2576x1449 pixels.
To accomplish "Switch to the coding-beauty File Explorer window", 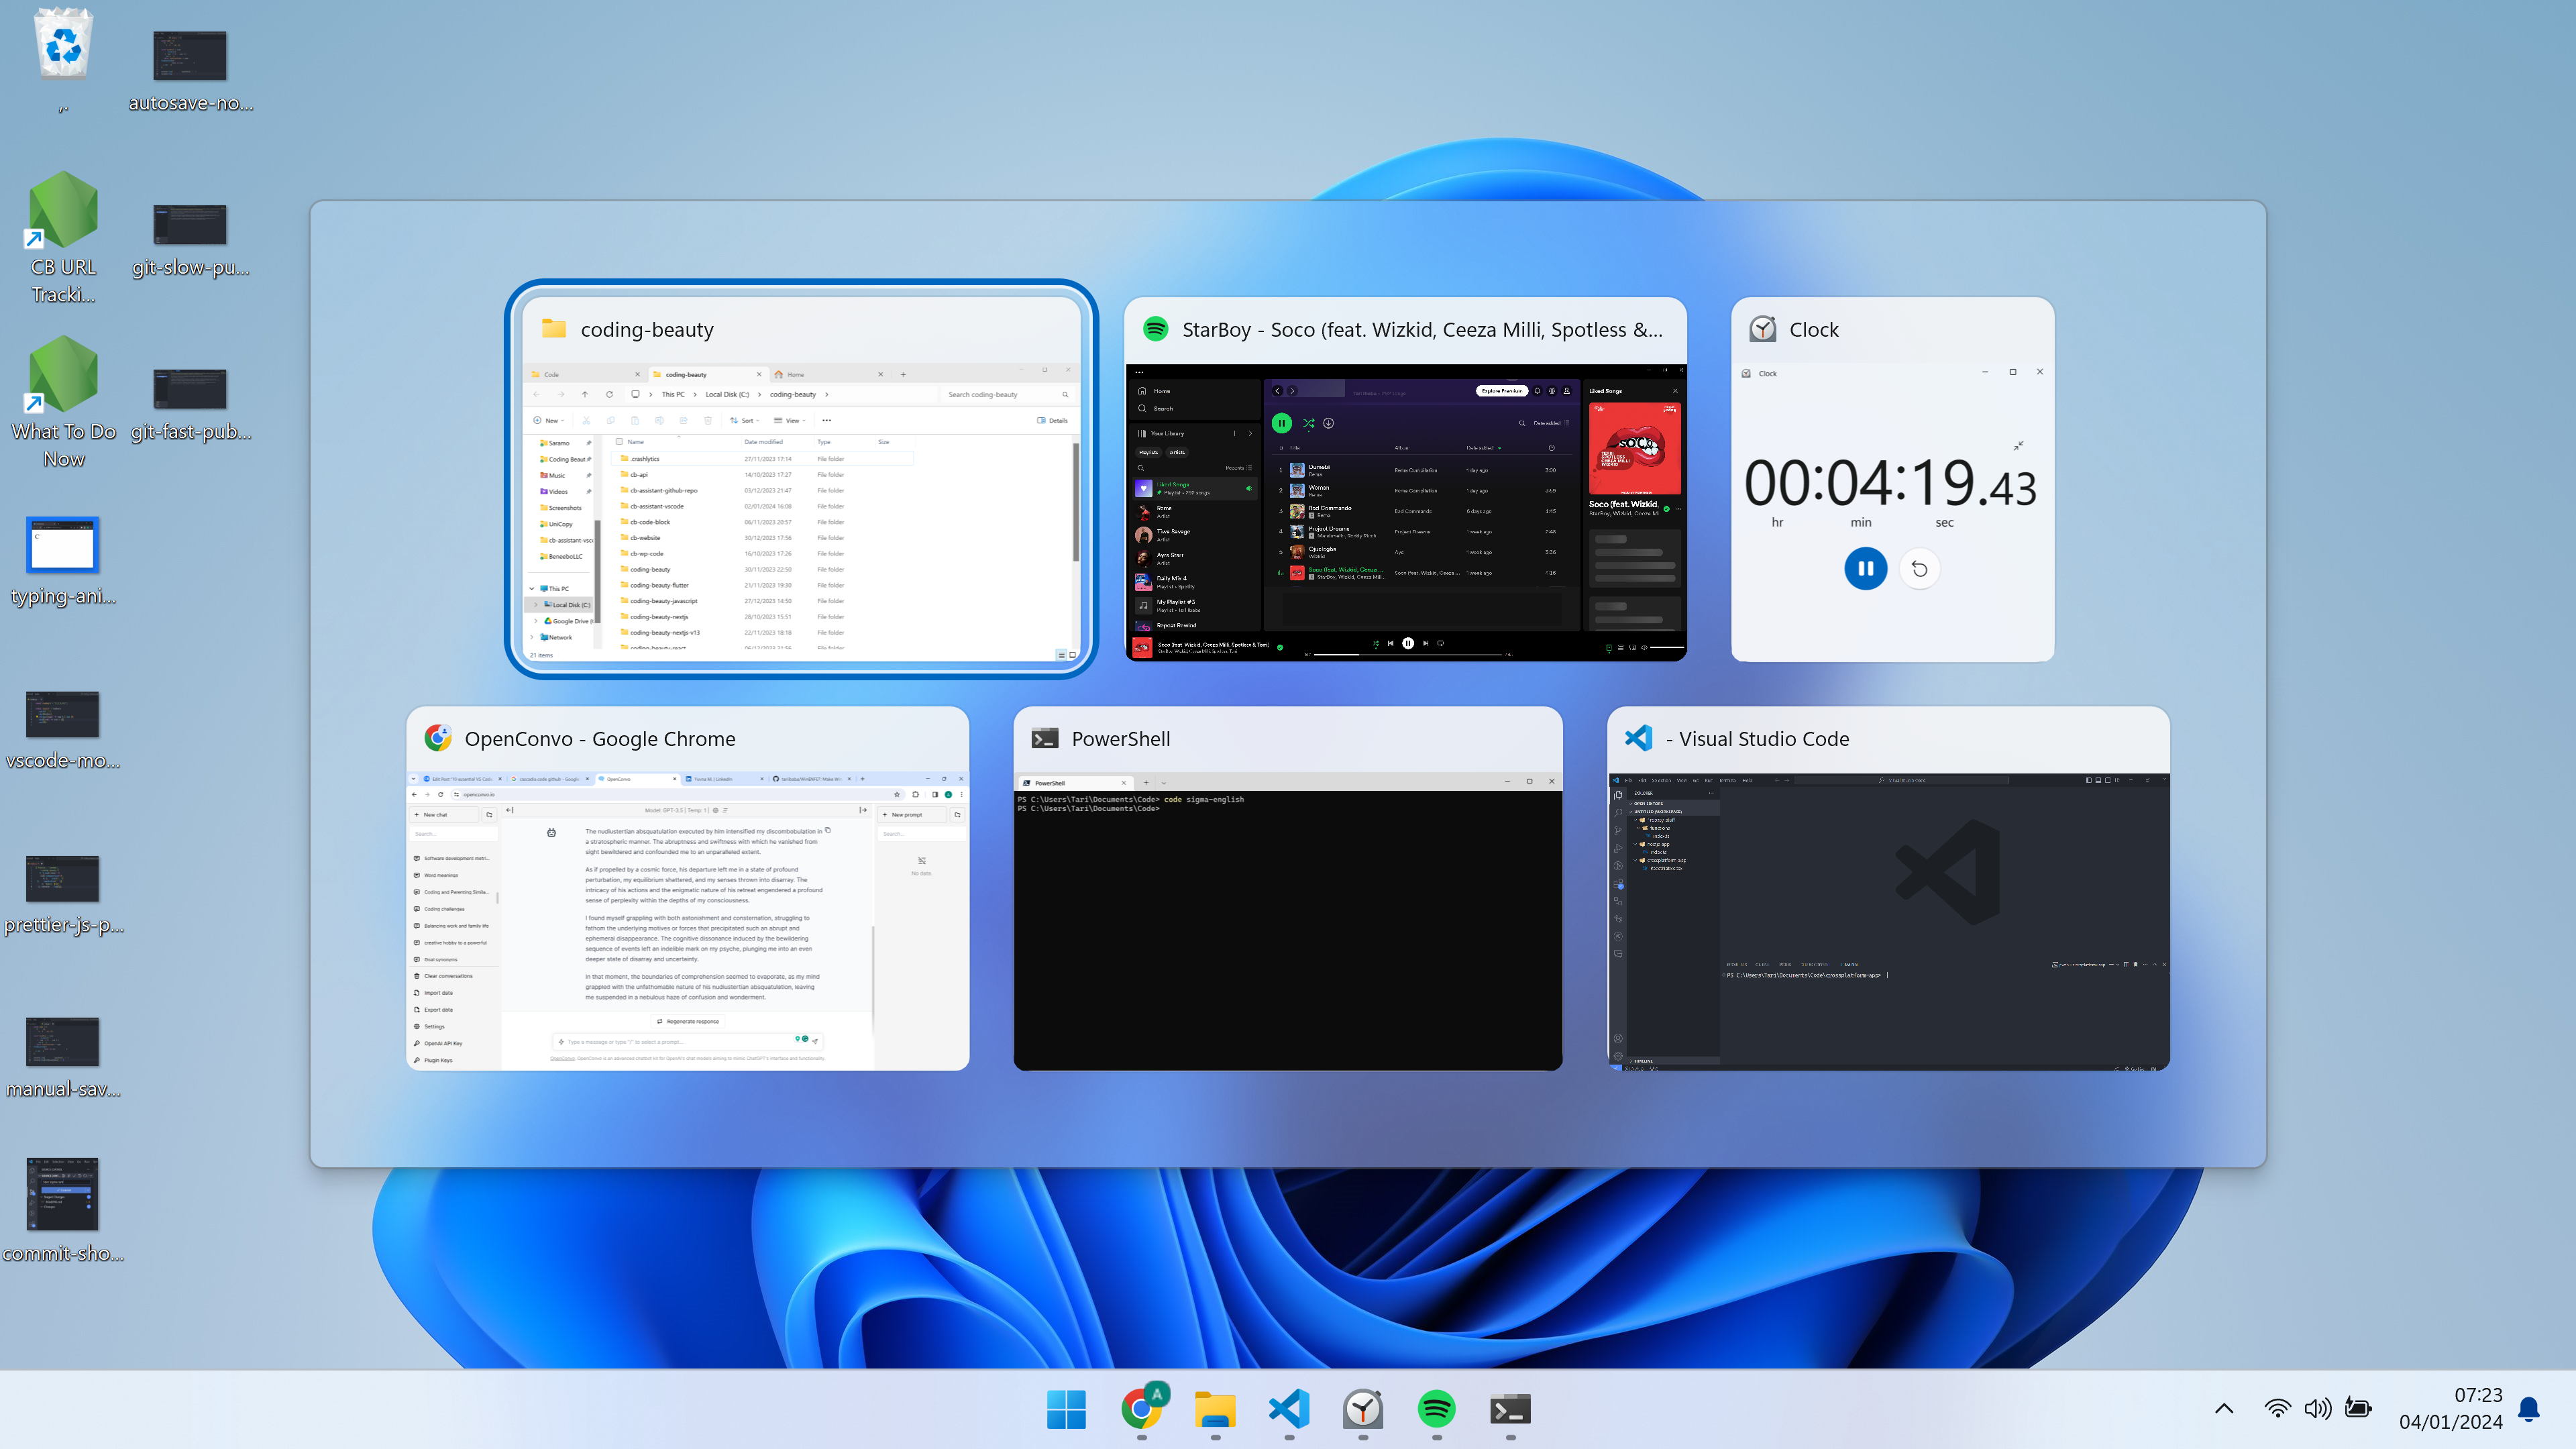I will click(801, 480).
